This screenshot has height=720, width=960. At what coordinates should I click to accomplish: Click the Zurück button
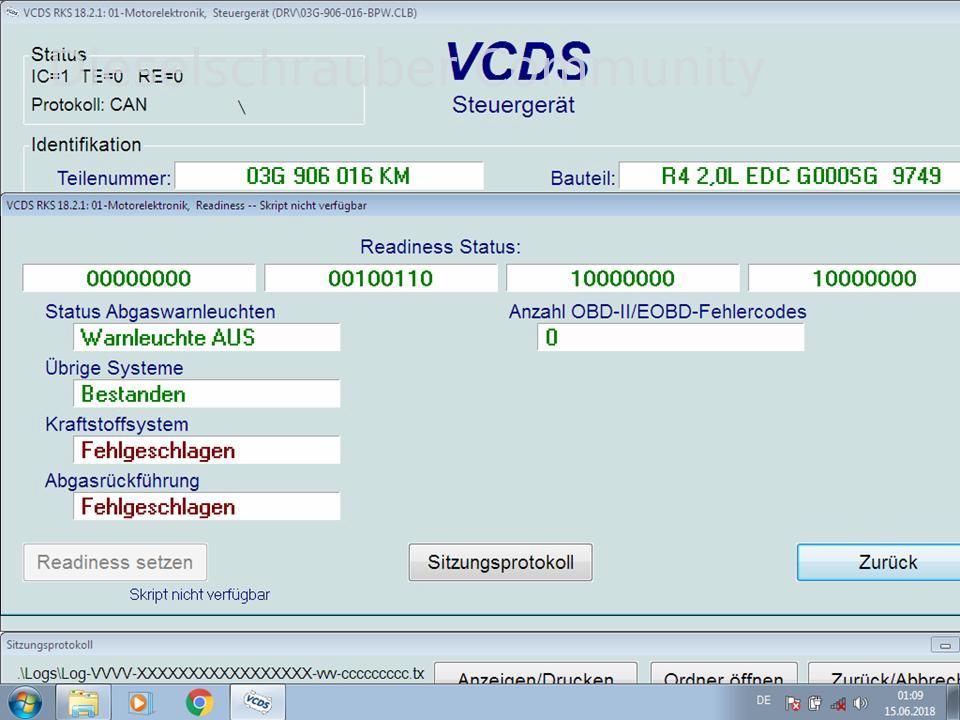[879, 562]
